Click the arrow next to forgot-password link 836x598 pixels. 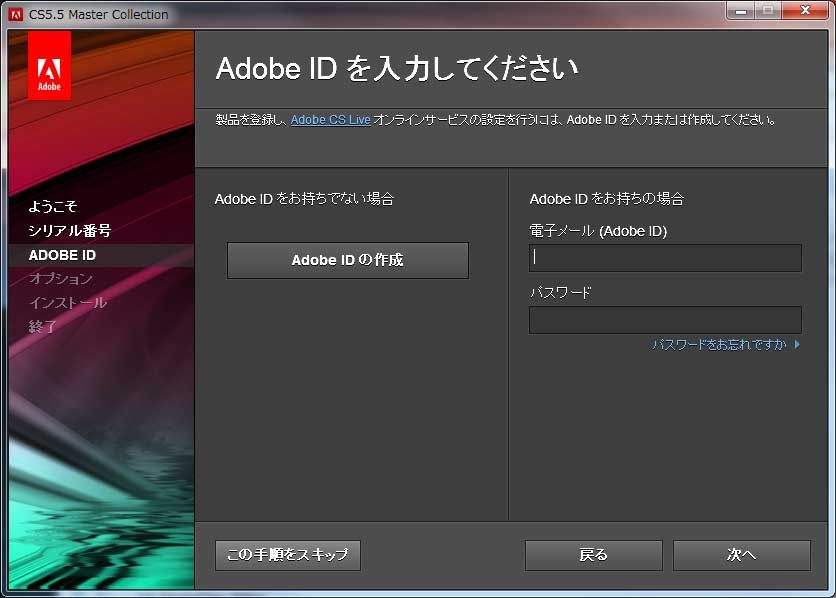[x=797, y=344]
